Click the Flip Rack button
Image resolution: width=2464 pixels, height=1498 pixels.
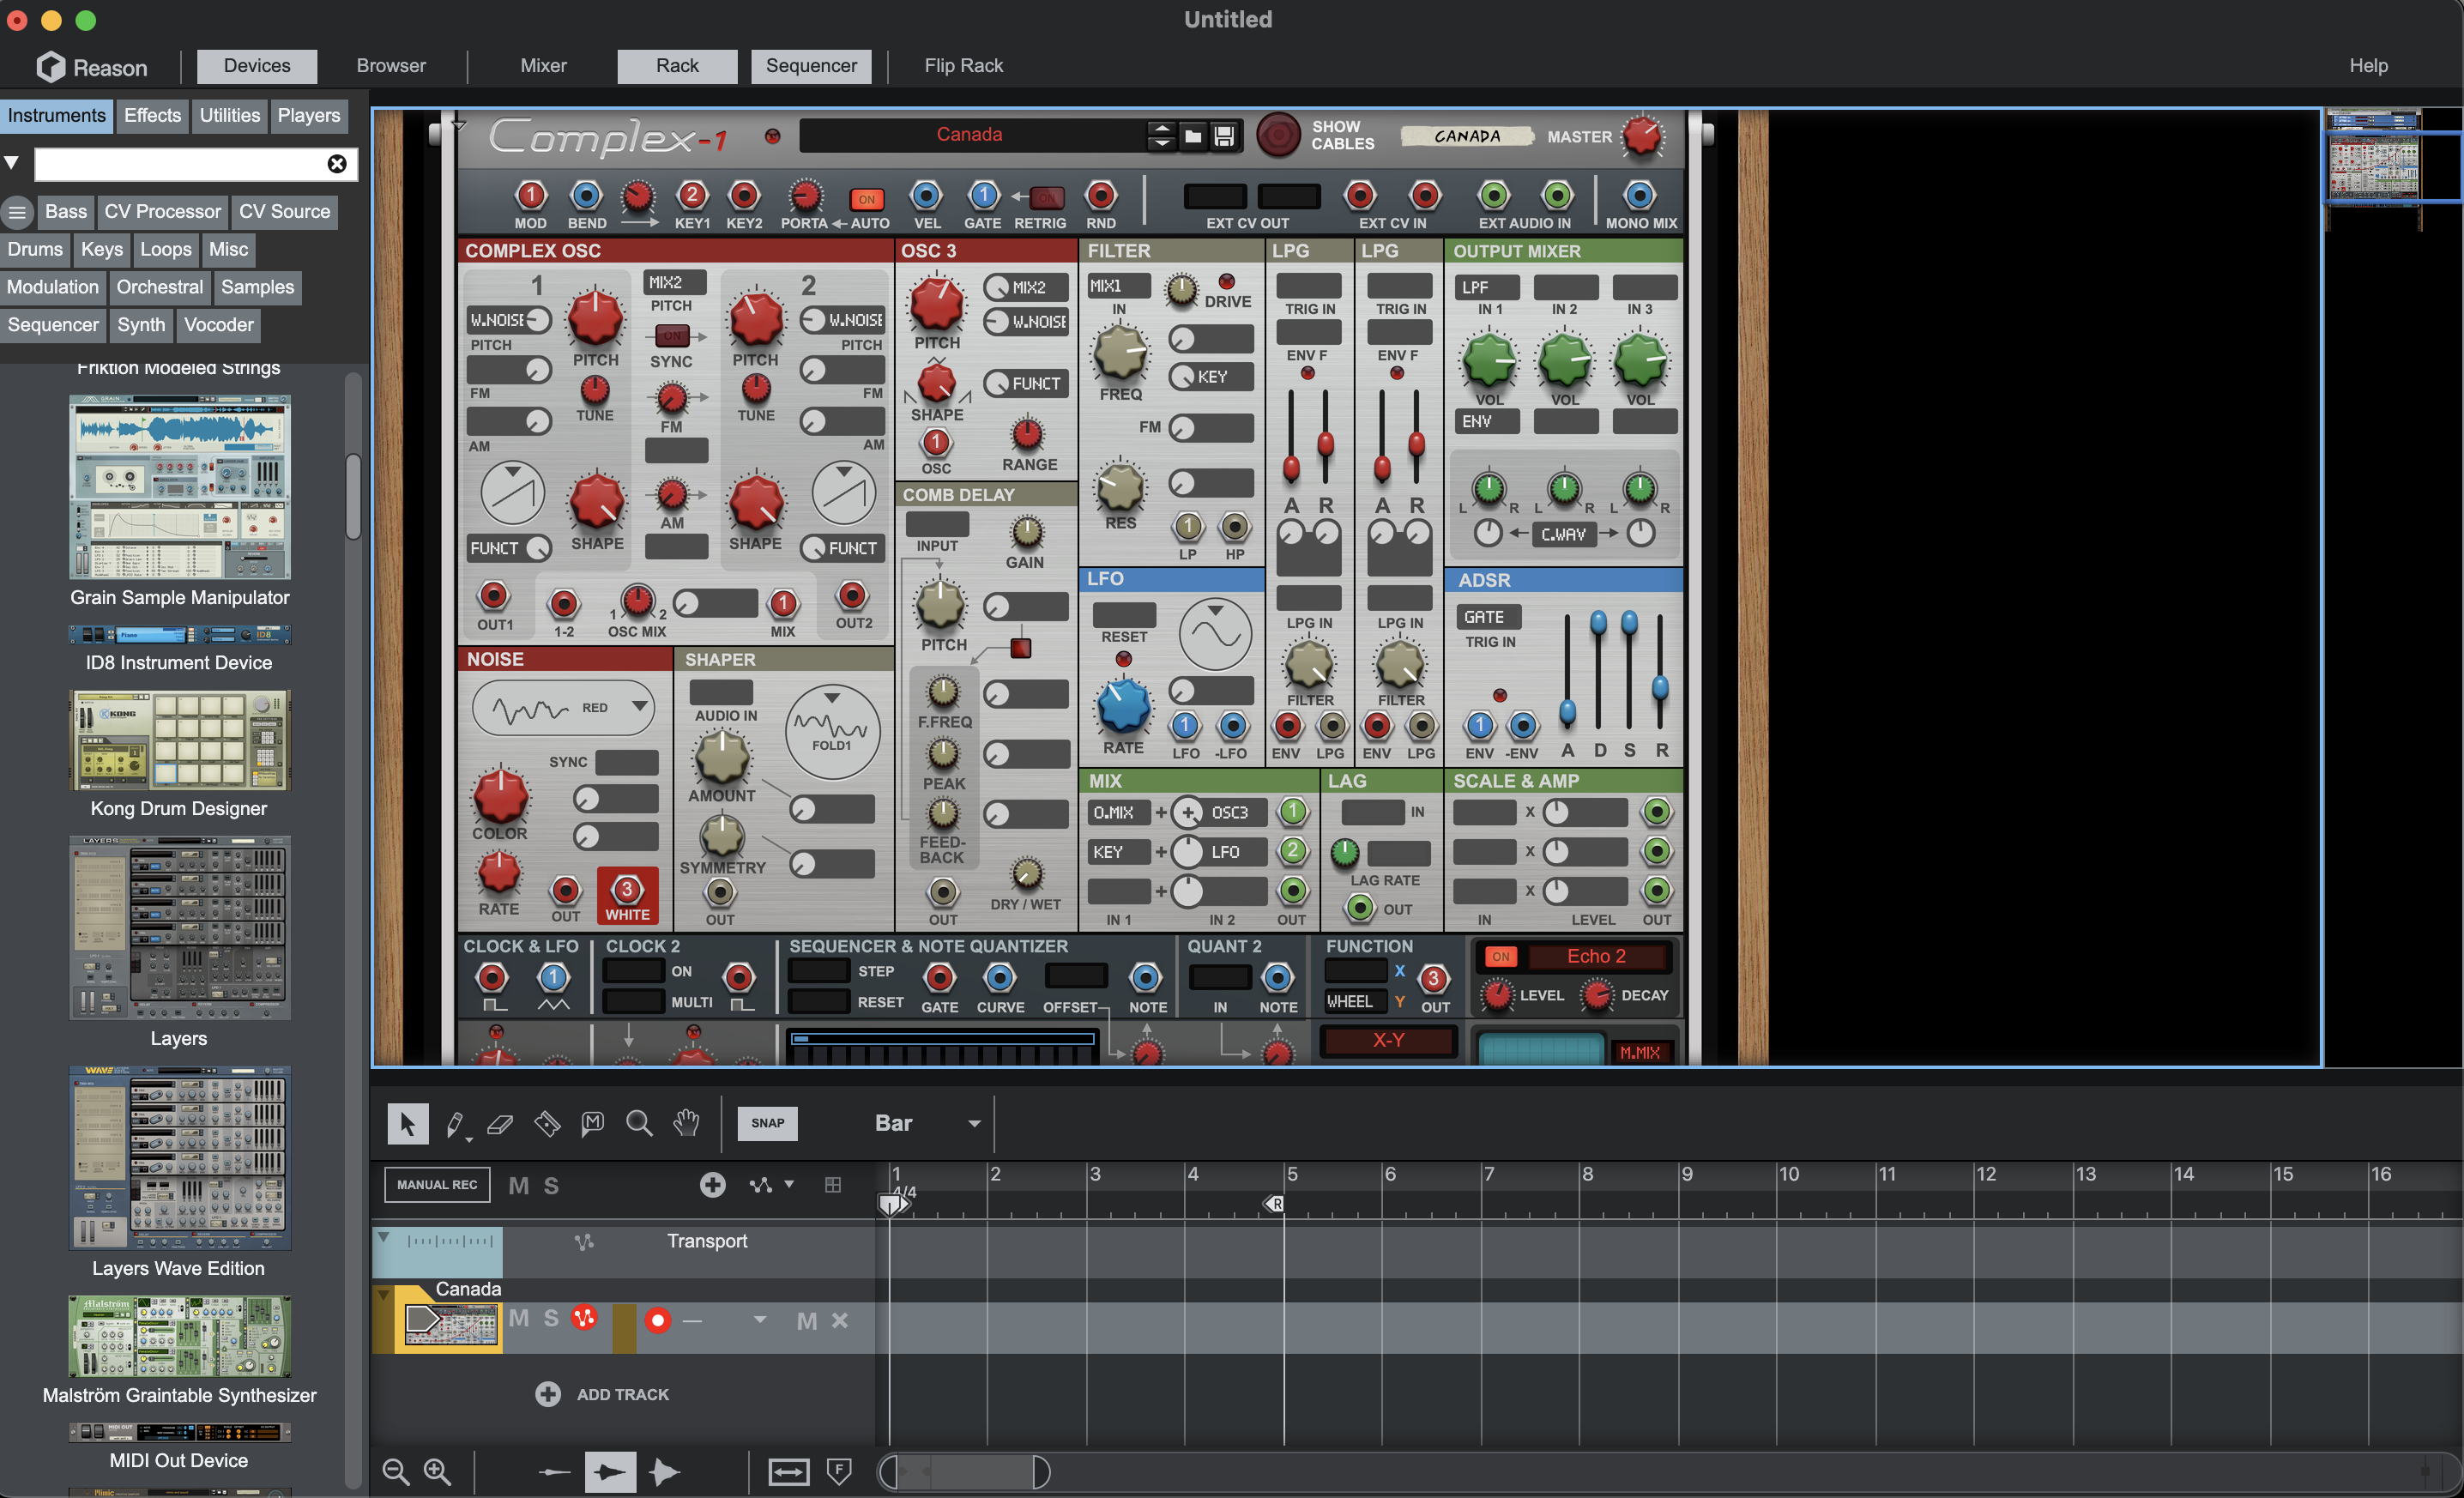(x=963, y=66)
